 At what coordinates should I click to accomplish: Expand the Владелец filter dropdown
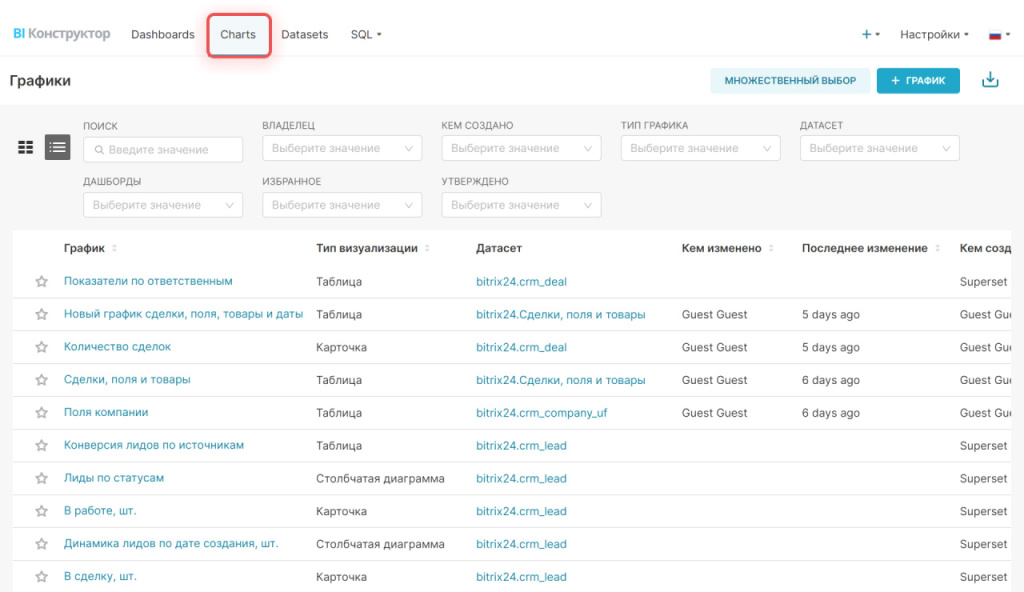tap(341, 148)
